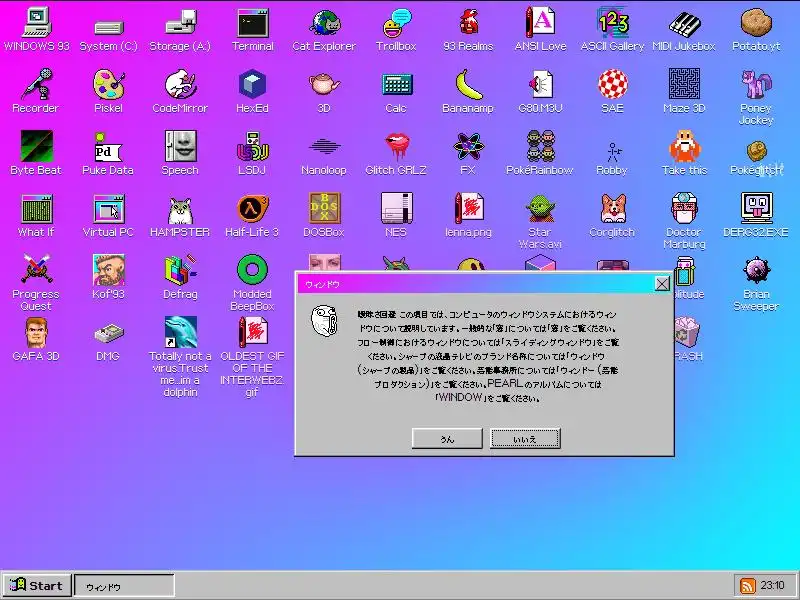Play the Star Wars.avi Yoda icon

(540, 208)
